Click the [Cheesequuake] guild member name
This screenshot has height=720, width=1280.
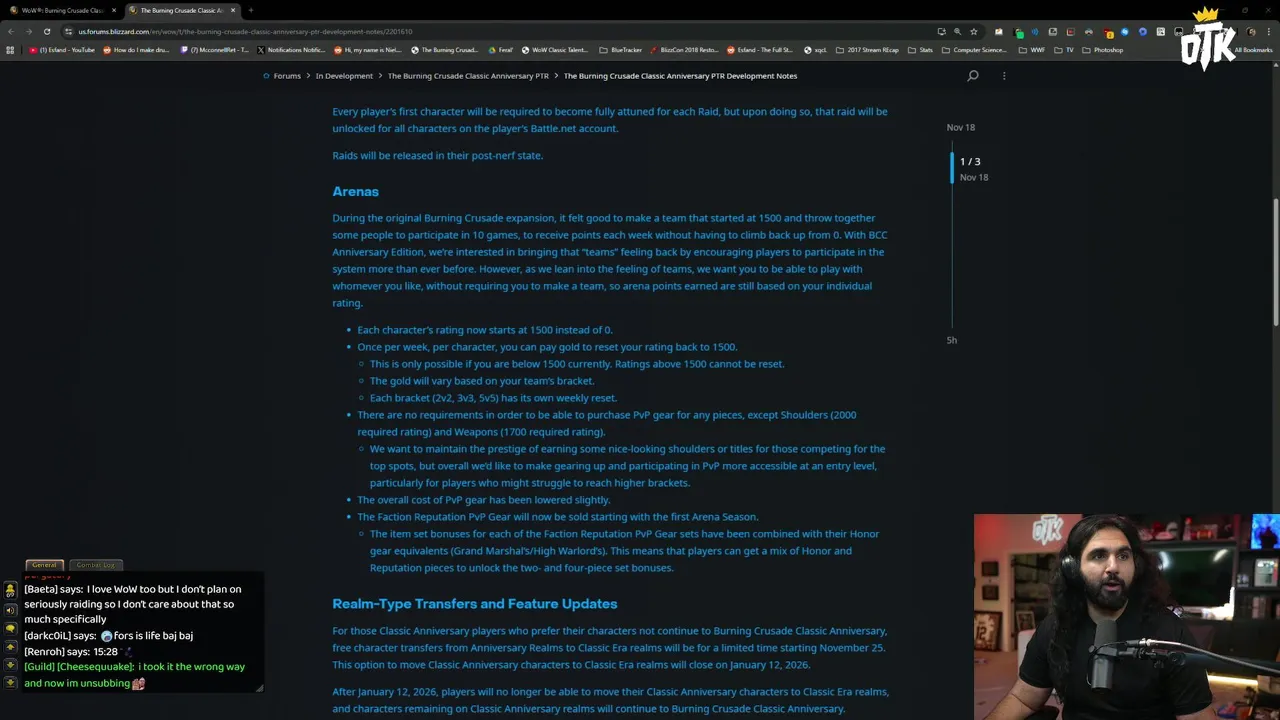coord(95,667)
